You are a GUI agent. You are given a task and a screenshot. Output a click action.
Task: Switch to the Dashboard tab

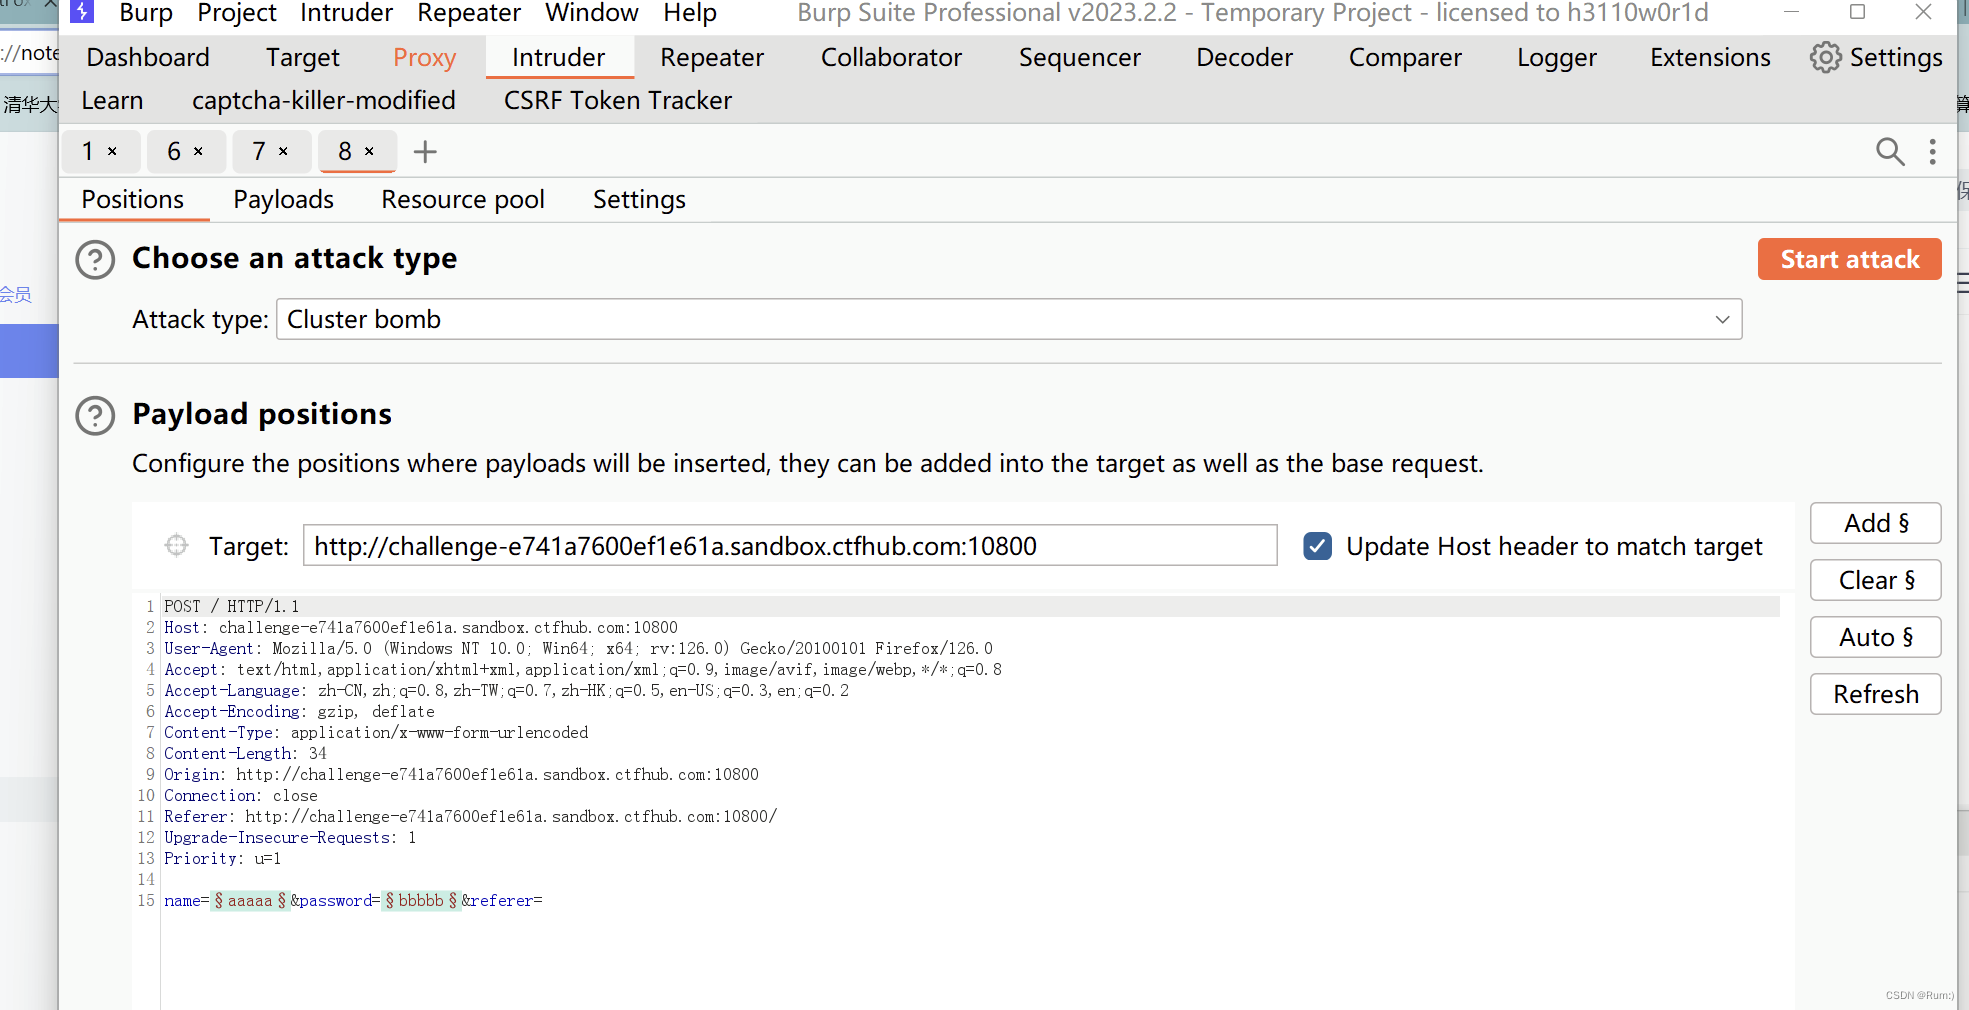coord(148,57)
